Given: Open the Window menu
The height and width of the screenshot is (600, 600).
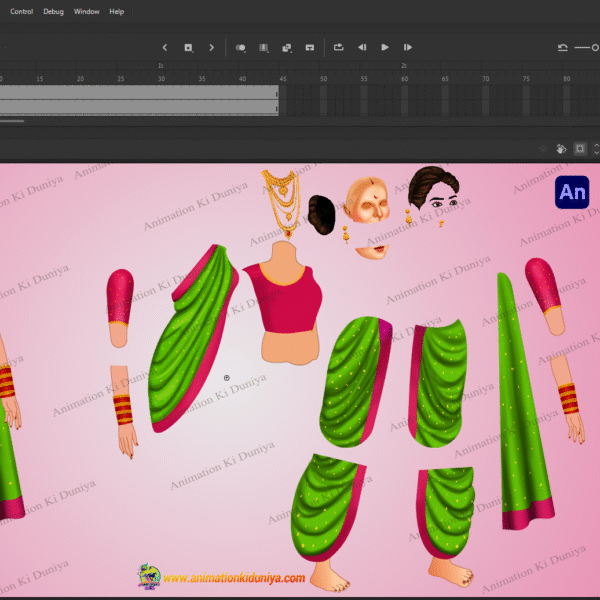Looking at the screenshot, I should [86, 11].
